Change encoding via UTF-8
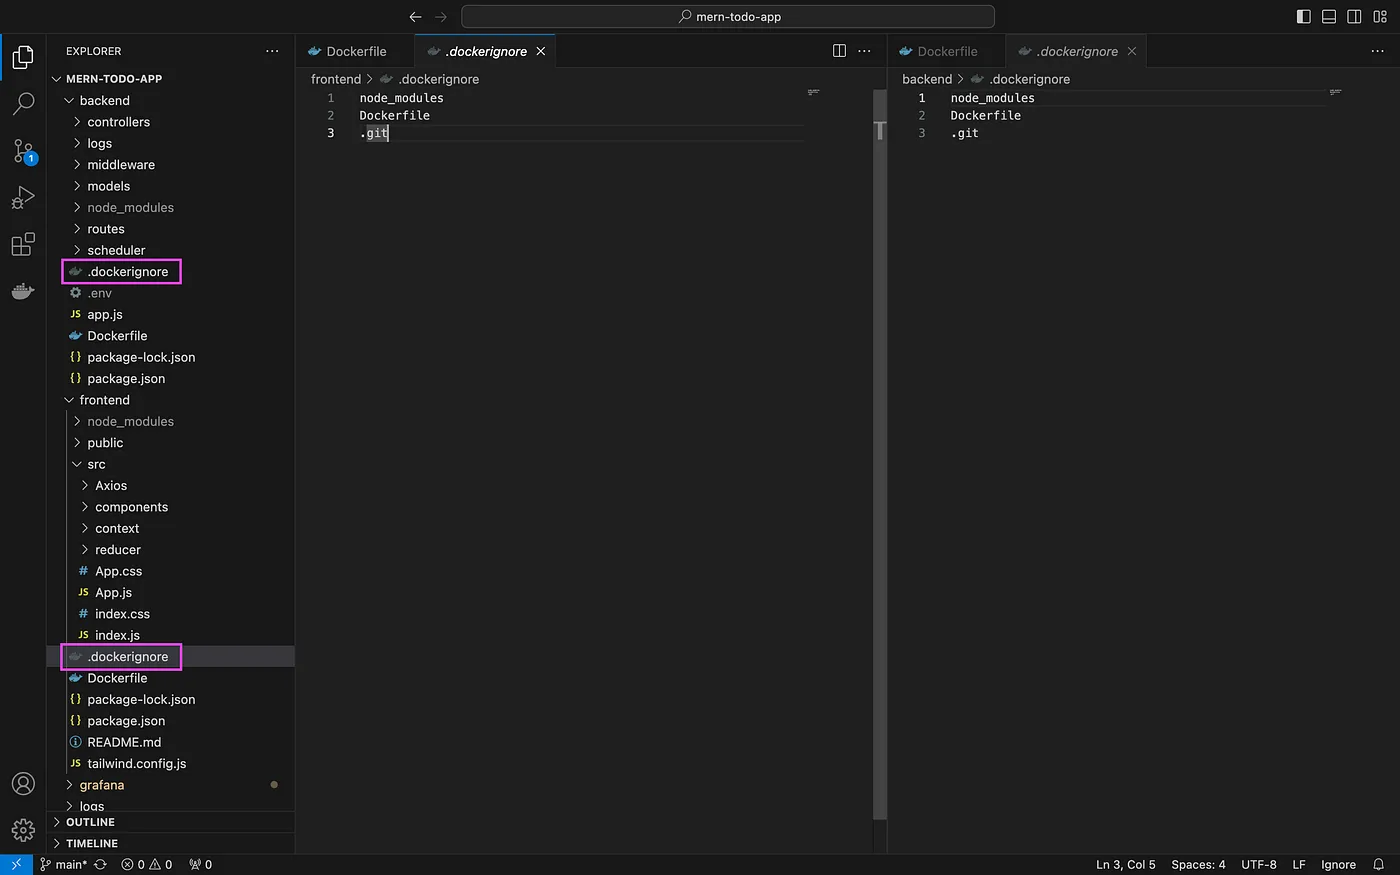Image resolution: width=1400 pixels, height=875 pixels. 1259,865
